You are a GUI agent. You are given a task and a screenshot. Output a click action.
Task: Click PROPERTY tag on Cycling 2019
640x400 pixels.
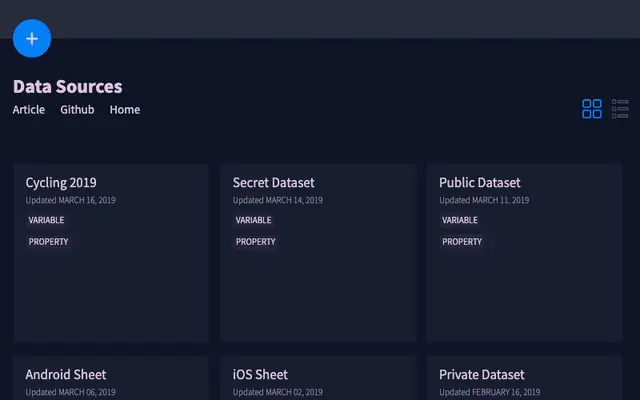click(x=48, y=242)
